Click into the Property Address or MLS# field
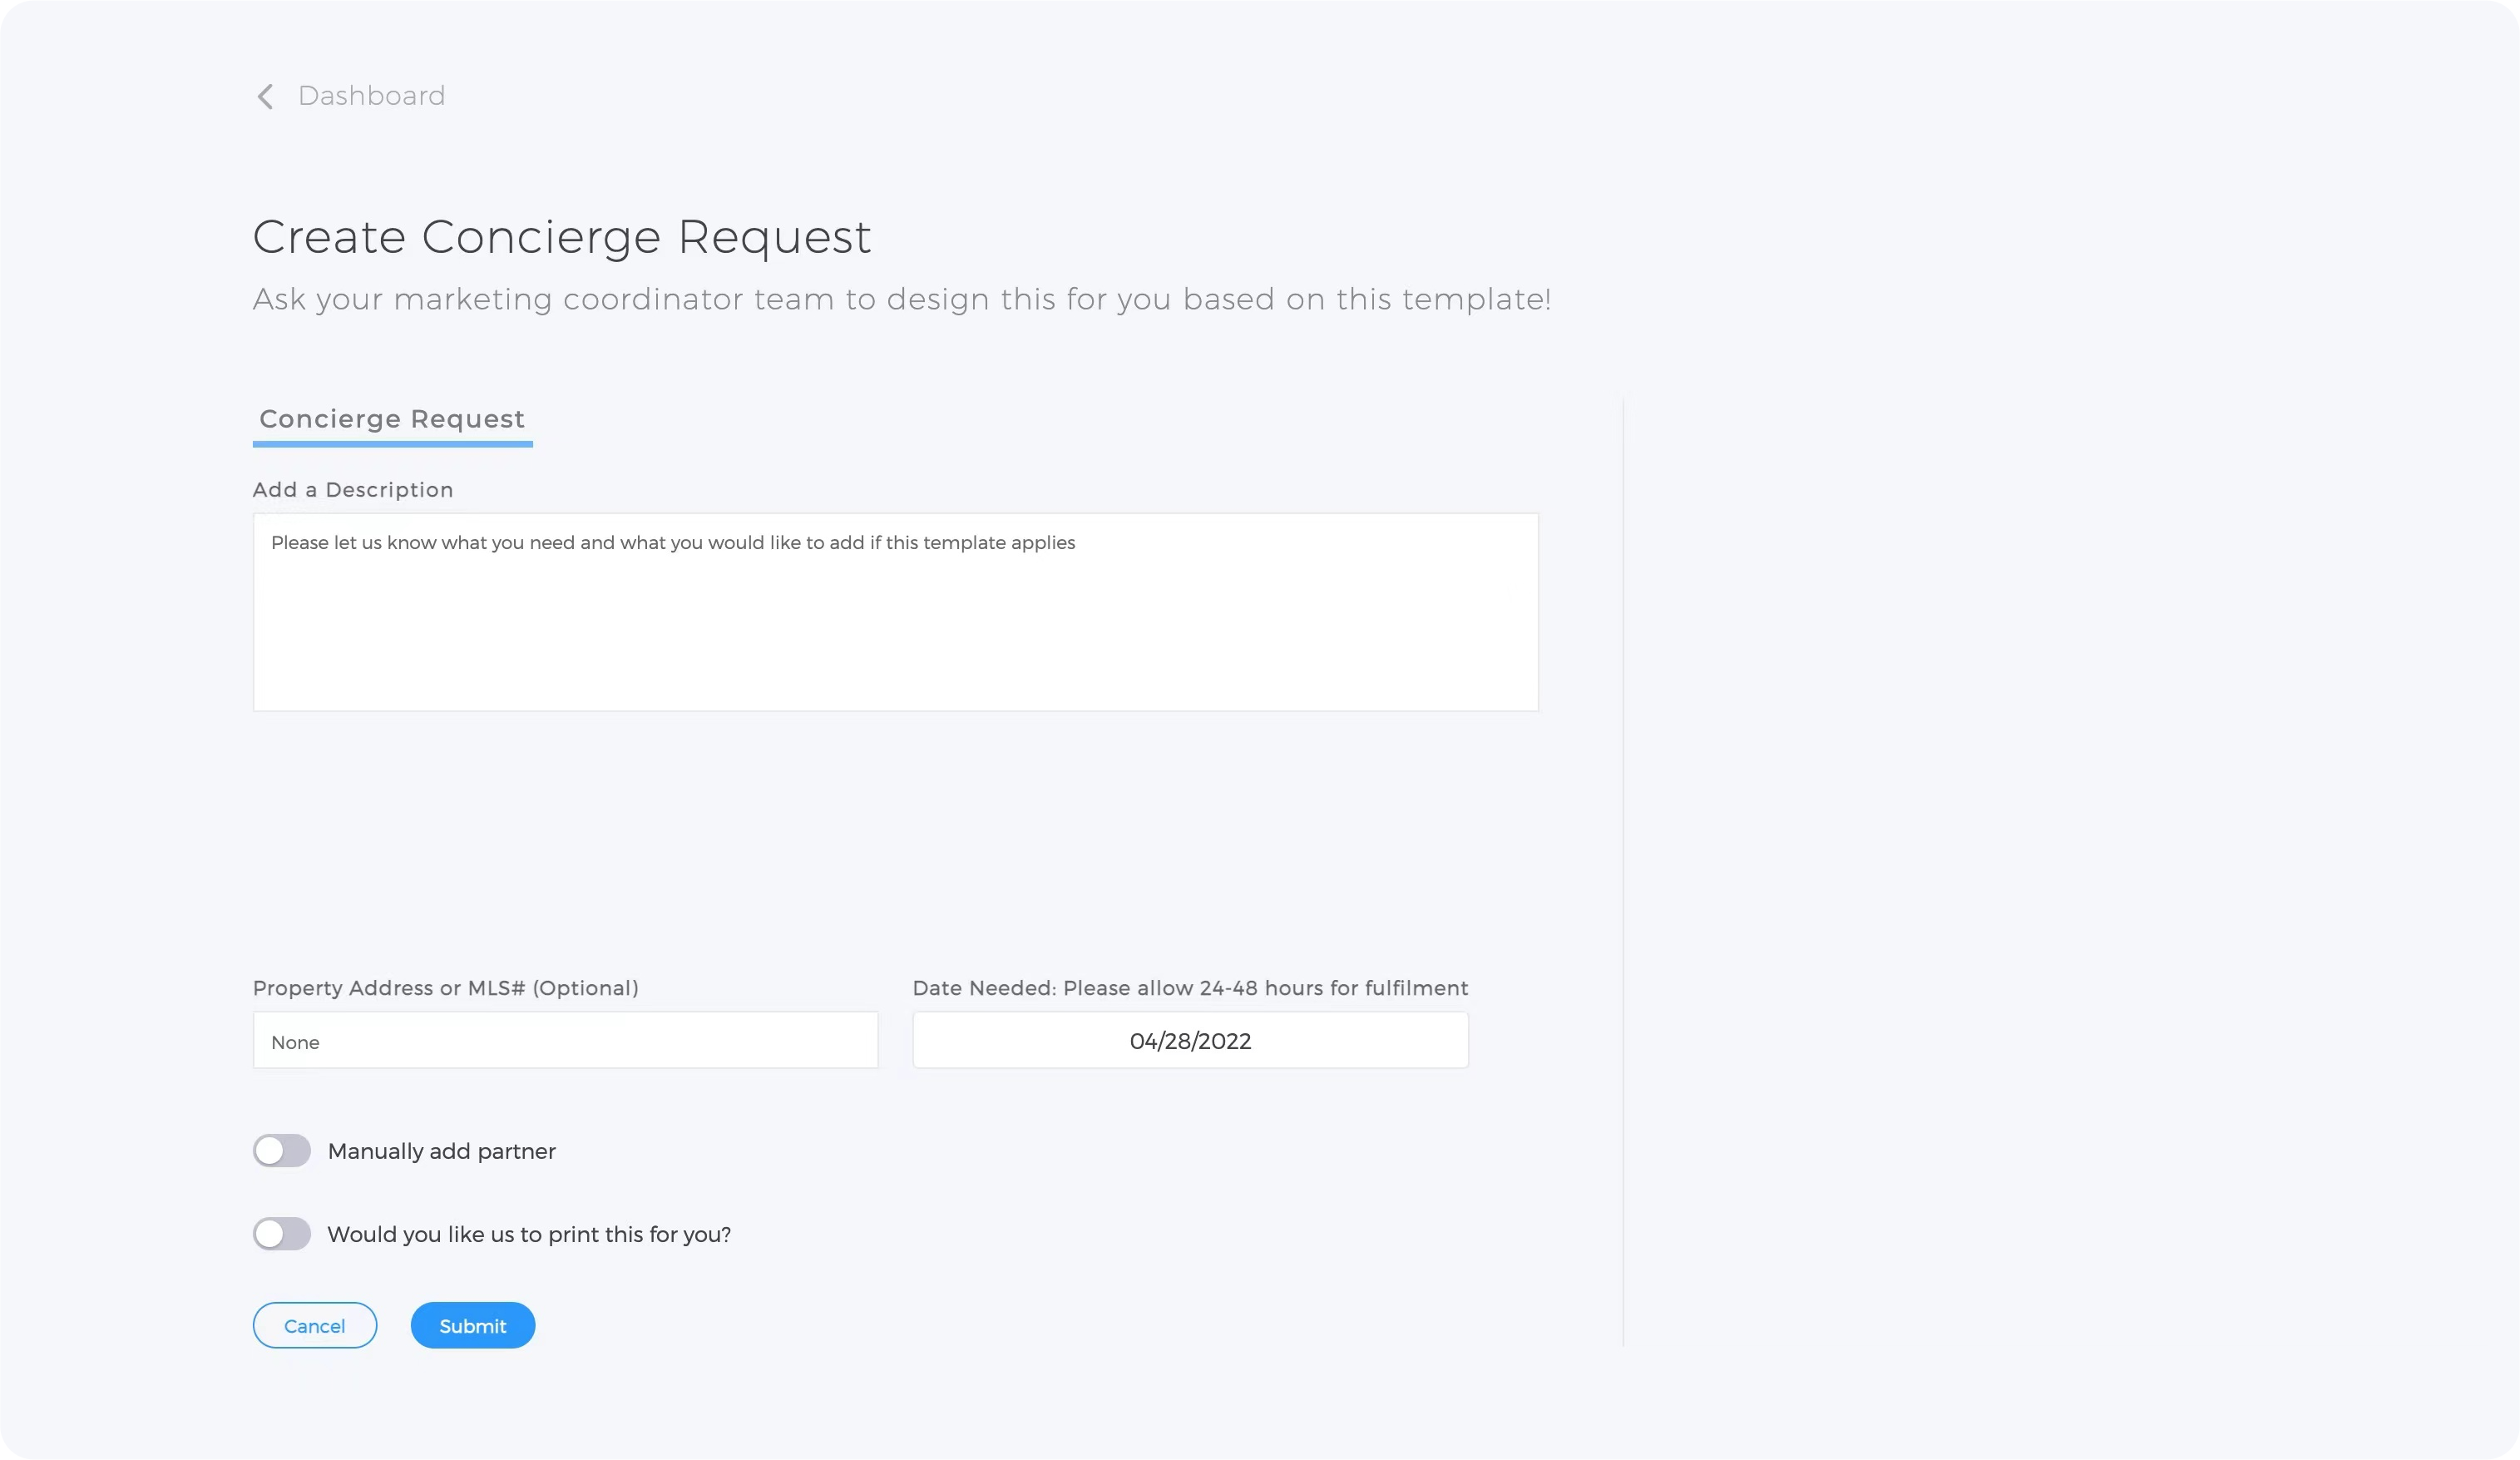Image resolution: width=2520 pixels, height=1460 pixels. point(565,1041)
